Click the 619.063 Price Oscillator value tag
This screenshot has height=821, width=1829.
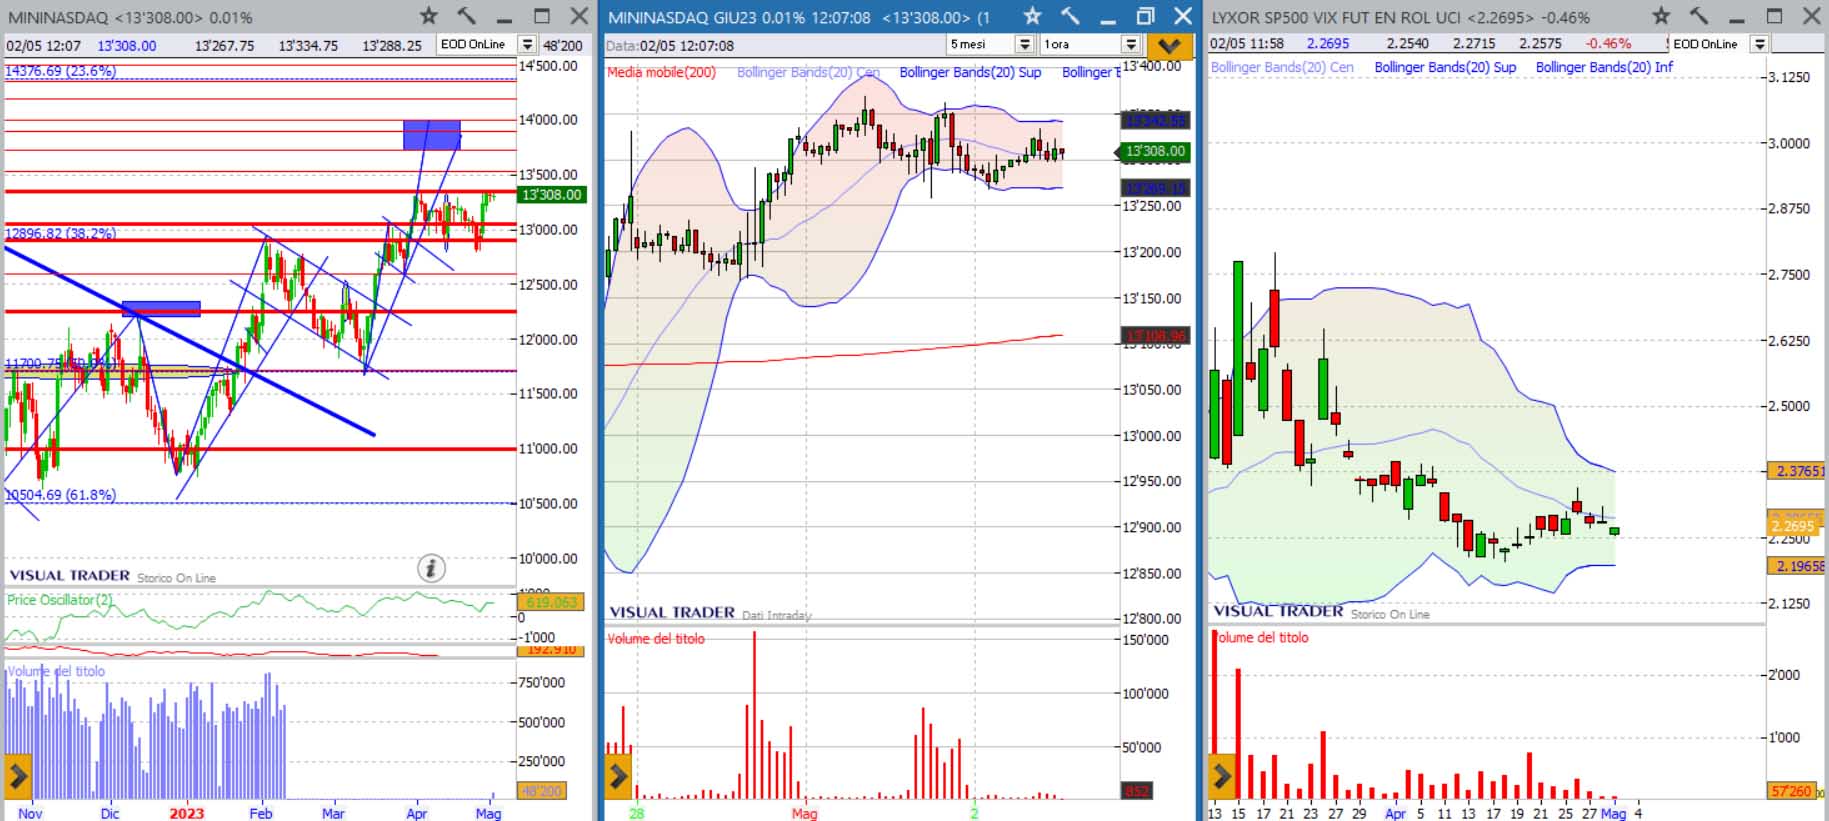(x=551, y=602)
